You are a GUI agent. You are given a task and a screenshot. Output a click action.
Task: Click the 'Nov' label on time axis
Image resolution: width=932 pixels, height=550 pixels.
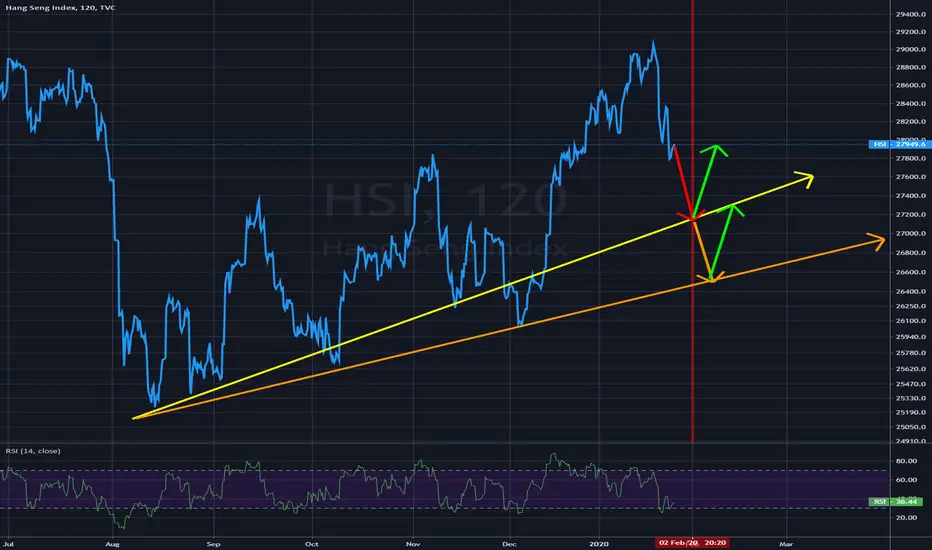(x=413, y=543)
